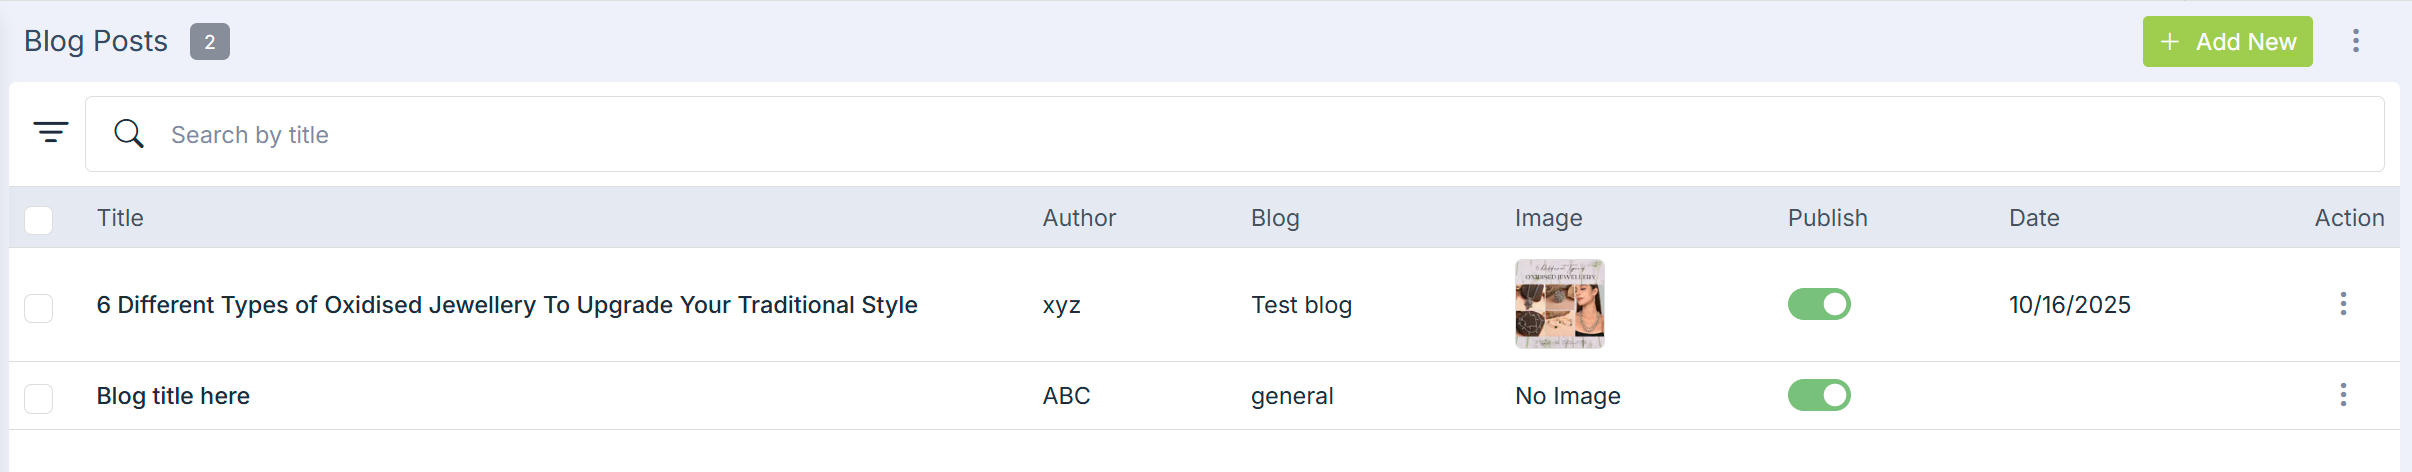This screenshot has height=472, width=2412.
Task: Open the jewellery post image thumbnail
Action: pyautogui.click(x=1560, y=304)
